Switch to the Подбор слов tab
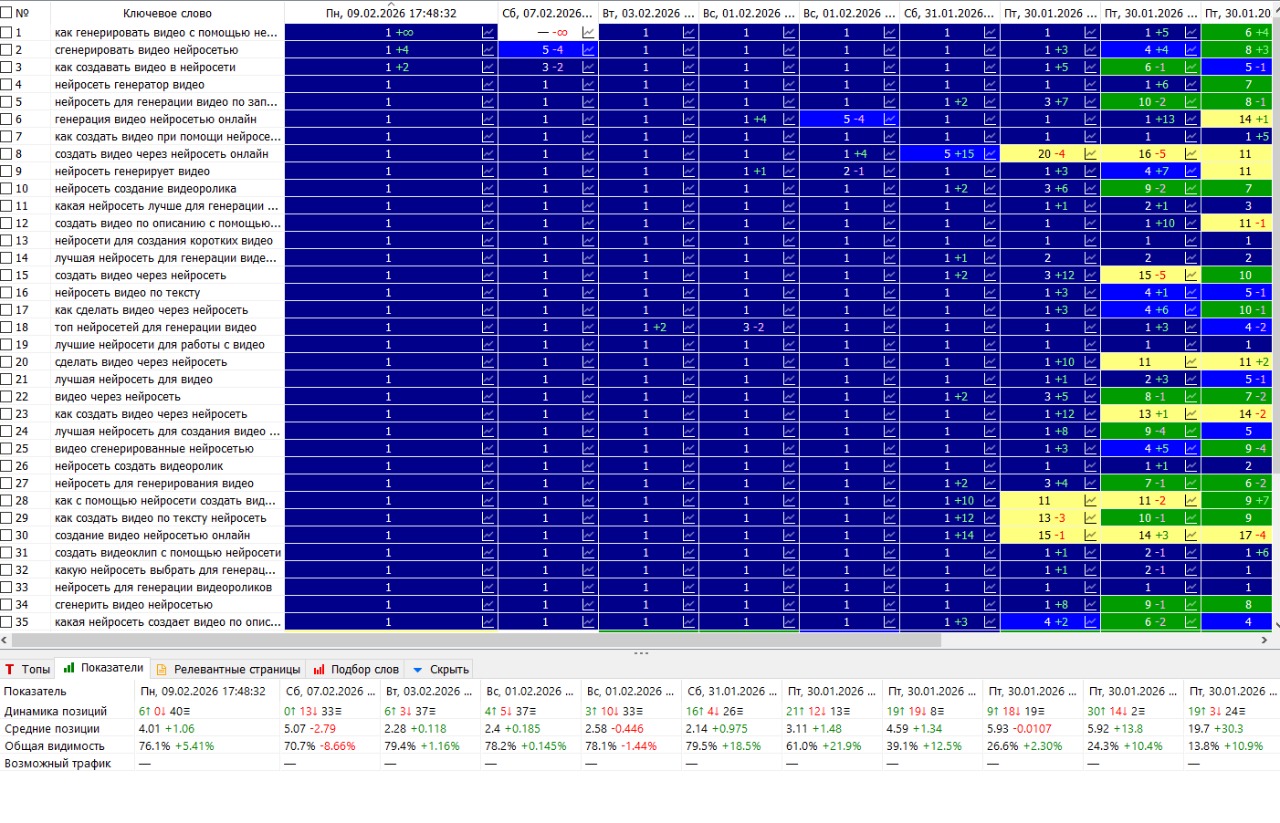The image size is (1280, 823). (x=356, y=669)
